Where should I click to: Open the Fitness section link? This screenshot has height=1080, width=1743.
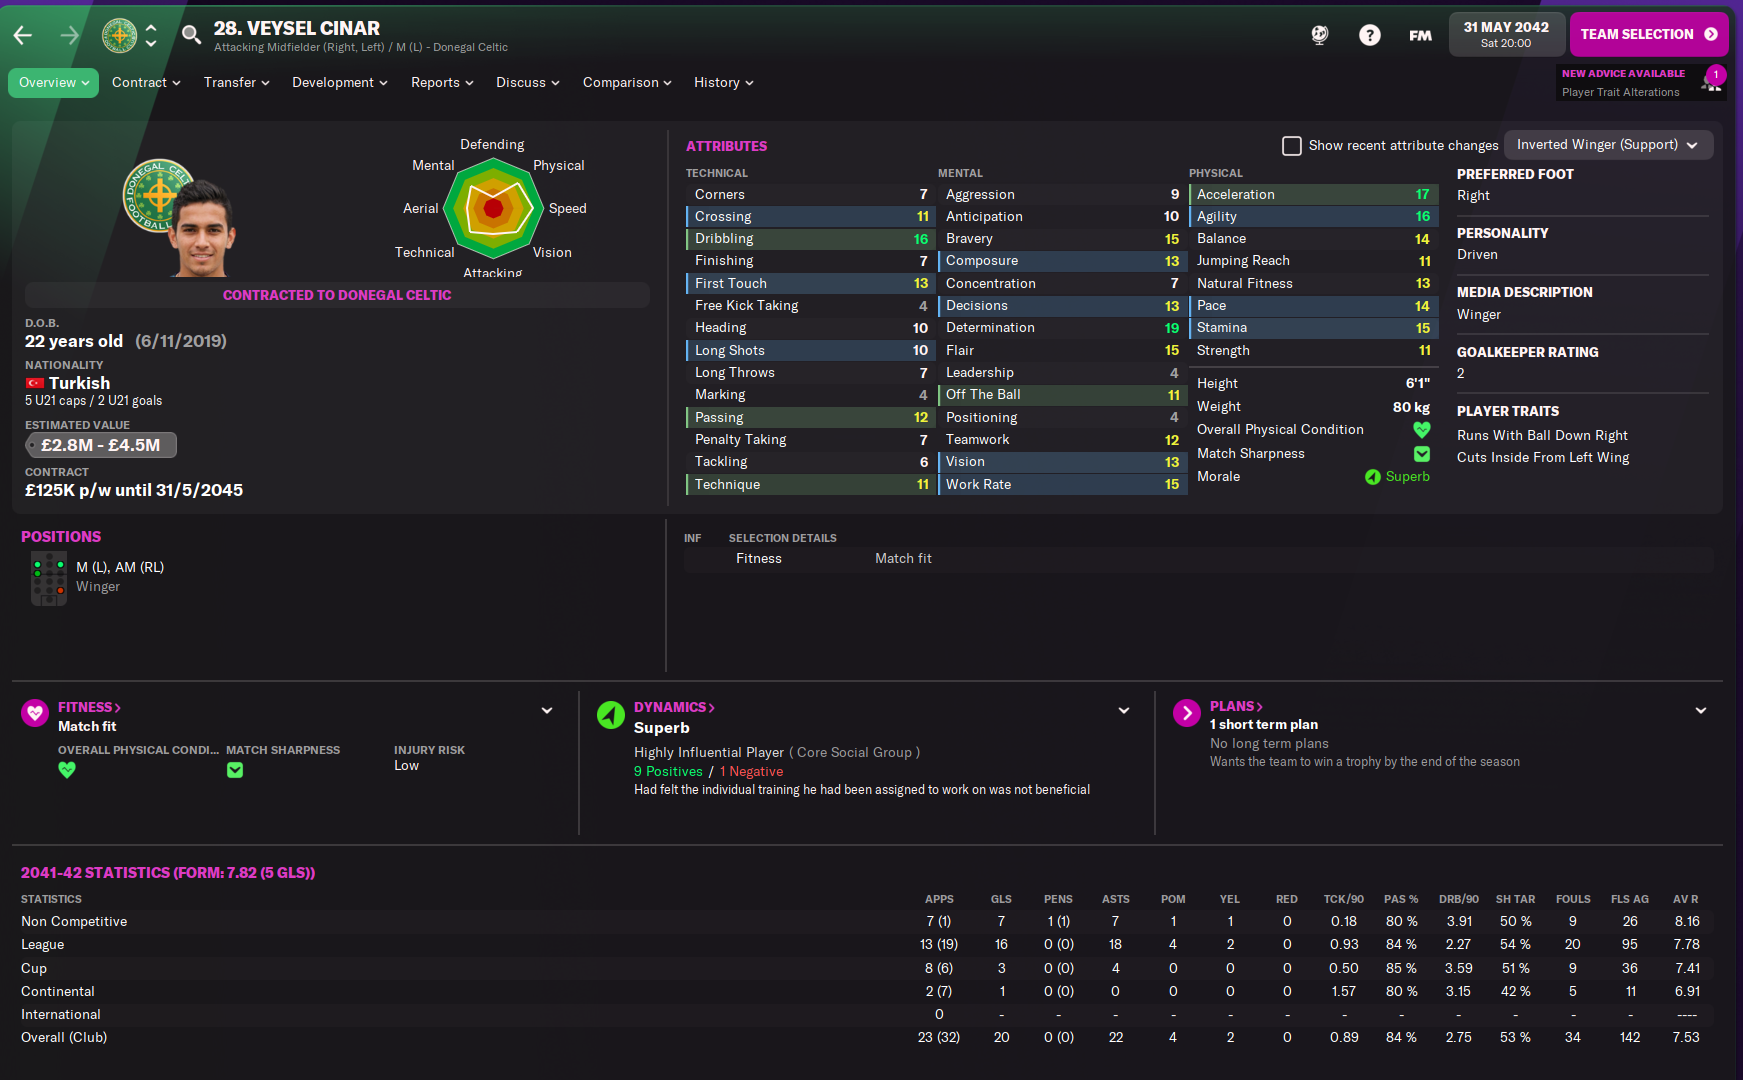coord(89,707)
